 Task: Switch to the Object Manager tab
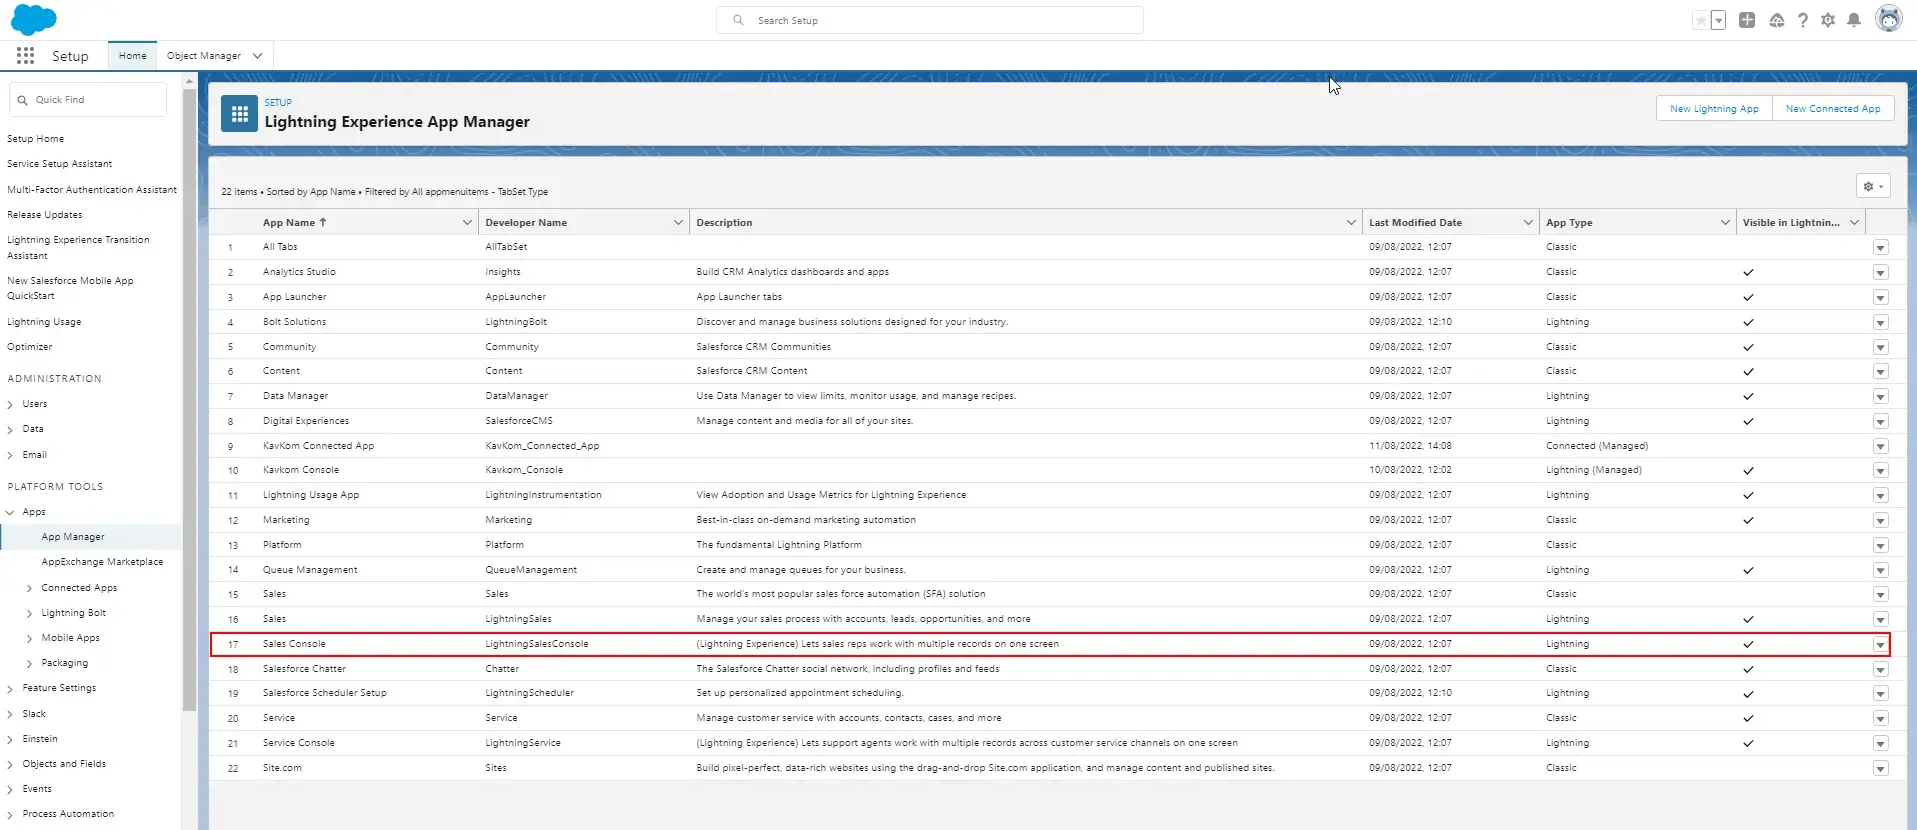(203, 56)
